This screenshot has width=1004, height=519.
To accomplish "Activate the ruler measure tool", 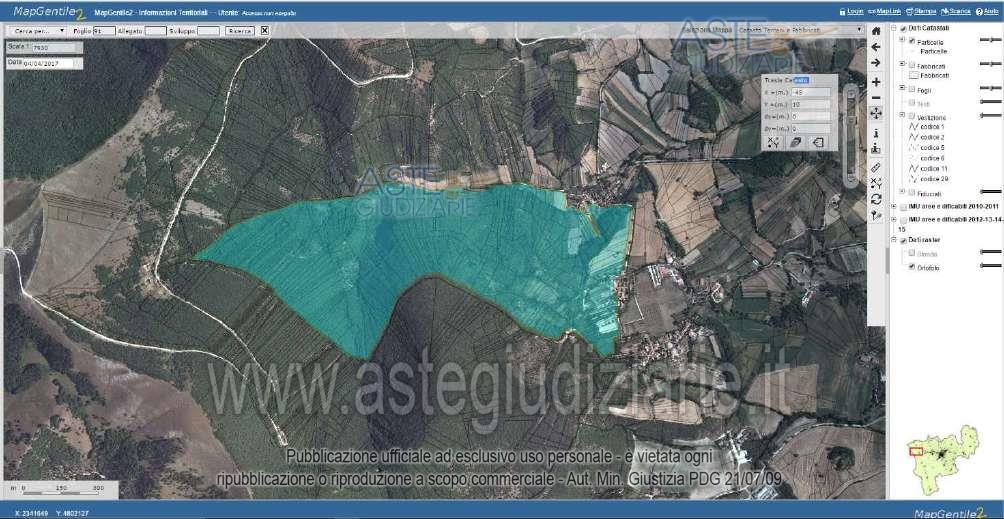I will click(x=876, y=166).
